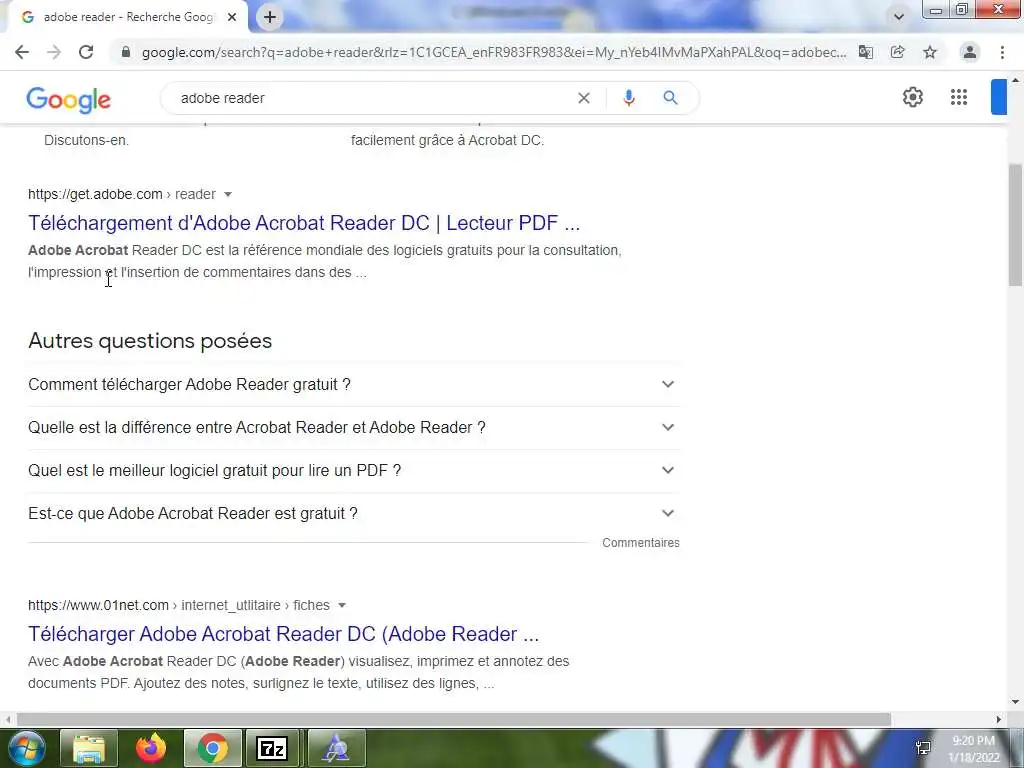Viewport: 1024px width, 768px height.
Task: Open the Windows Start menu
Action: 26,748
